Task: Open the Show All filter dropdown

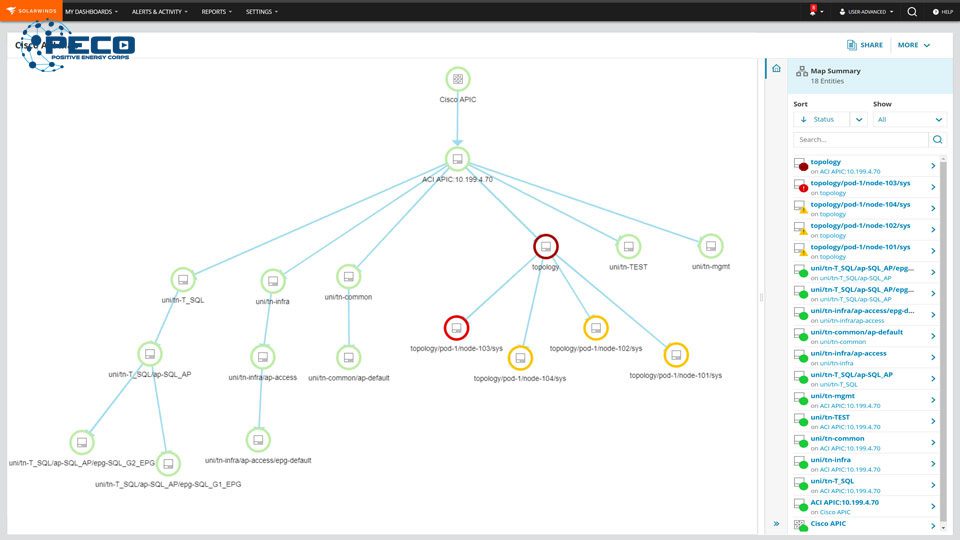Action: click(x=910, y=119)
